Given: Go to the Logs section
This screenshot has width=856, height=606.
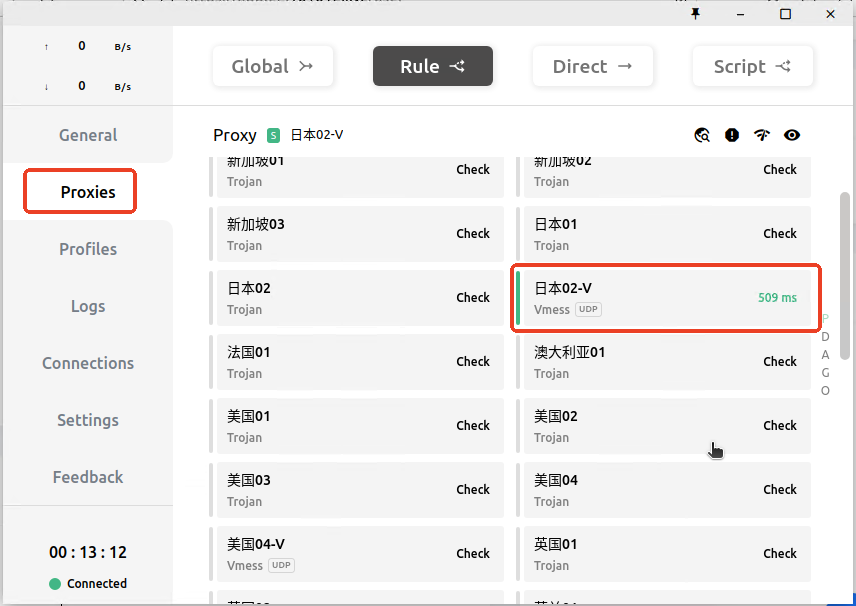Looking at the screenshot, I should pyautogui.click(x=88, y=306).
